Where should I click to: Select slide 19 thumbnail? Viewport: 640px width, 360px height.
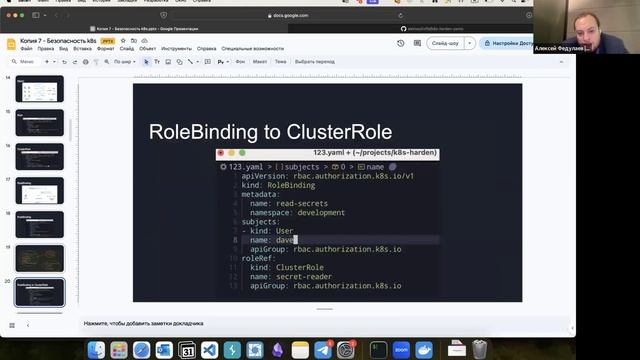click(x=40, y=258)
